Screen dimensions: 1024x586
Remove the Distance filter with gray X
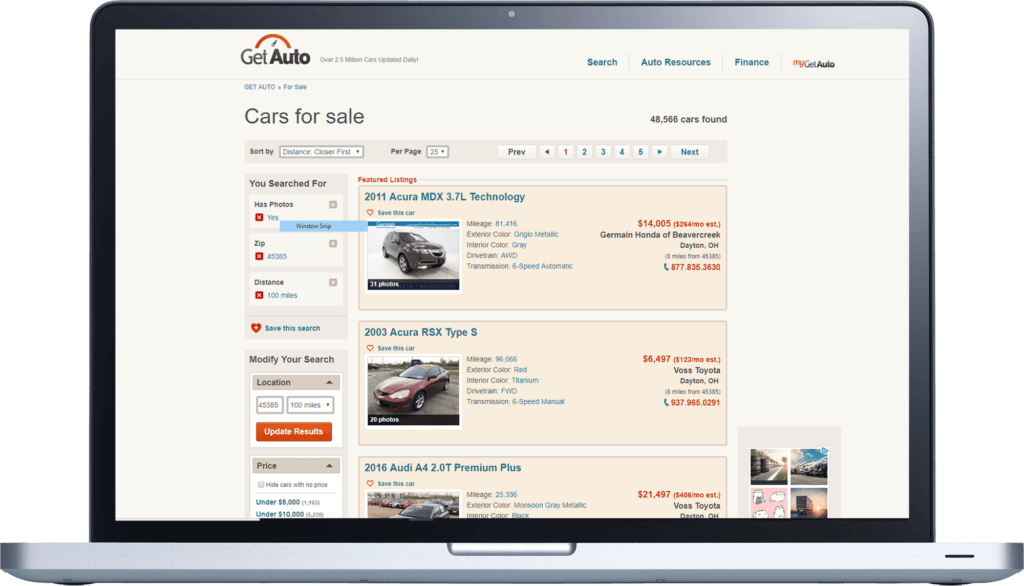tap(333, 282)
